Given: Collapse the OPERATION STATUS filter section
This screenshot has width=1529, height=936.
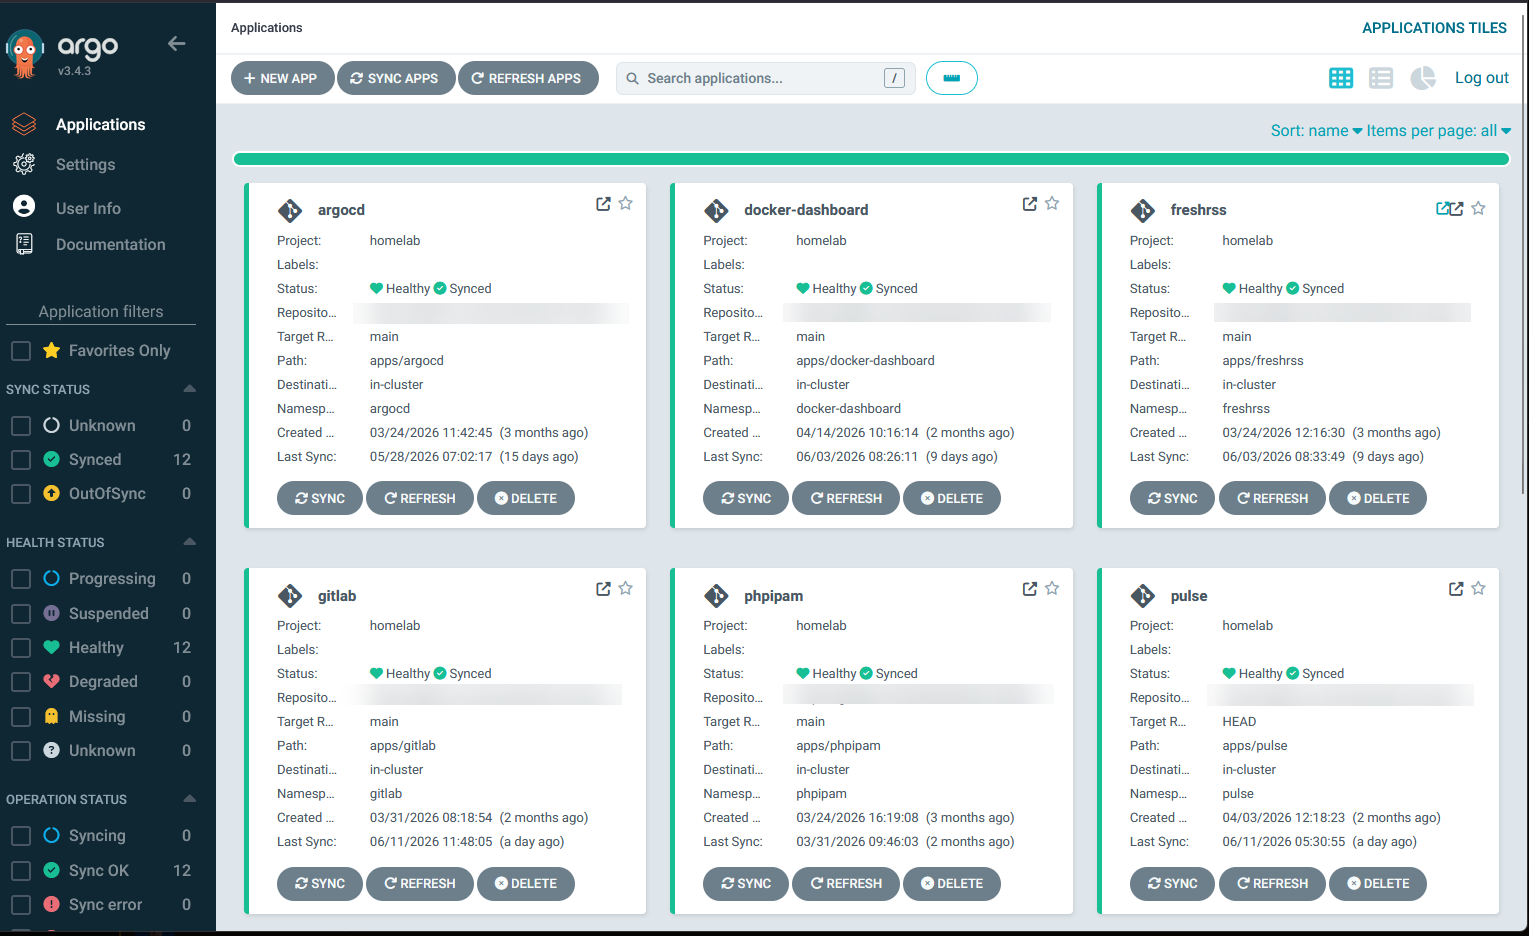Looking at the screenshot, I should click(190, 799).
